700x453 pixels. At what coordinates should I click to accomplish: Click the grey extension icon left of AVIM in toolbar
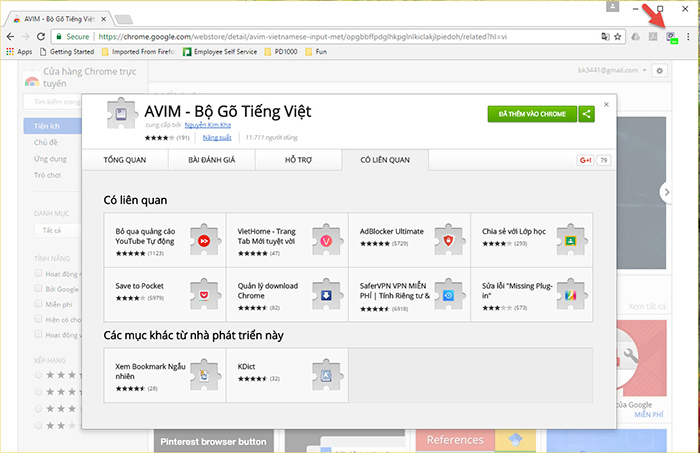pyautogui.click(x=653, y=37)
